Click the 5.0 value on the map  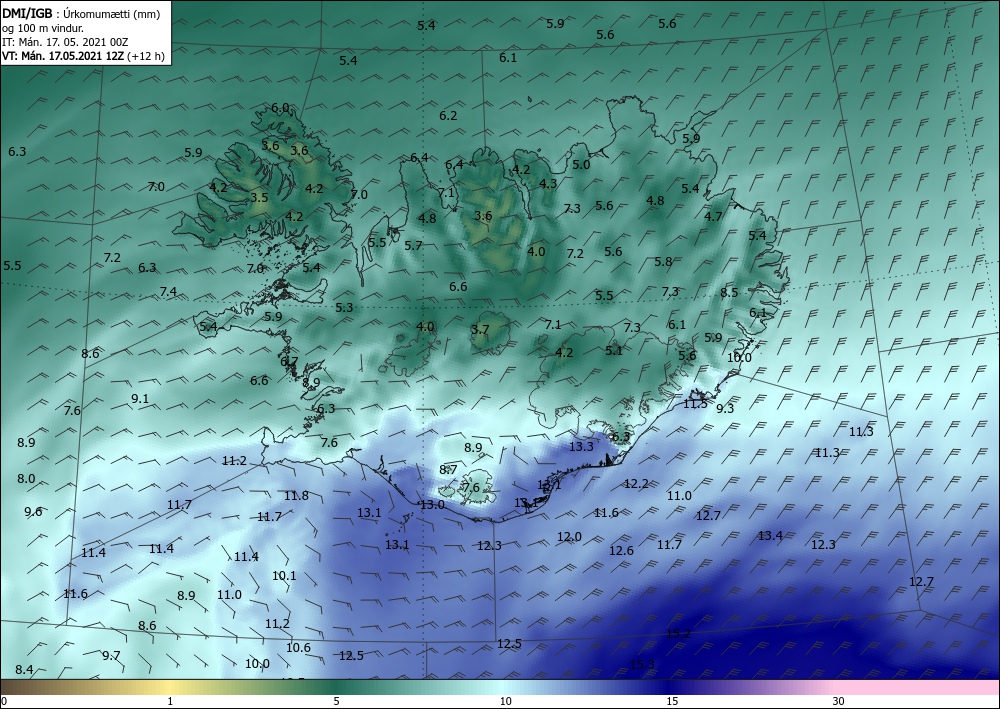581,164
